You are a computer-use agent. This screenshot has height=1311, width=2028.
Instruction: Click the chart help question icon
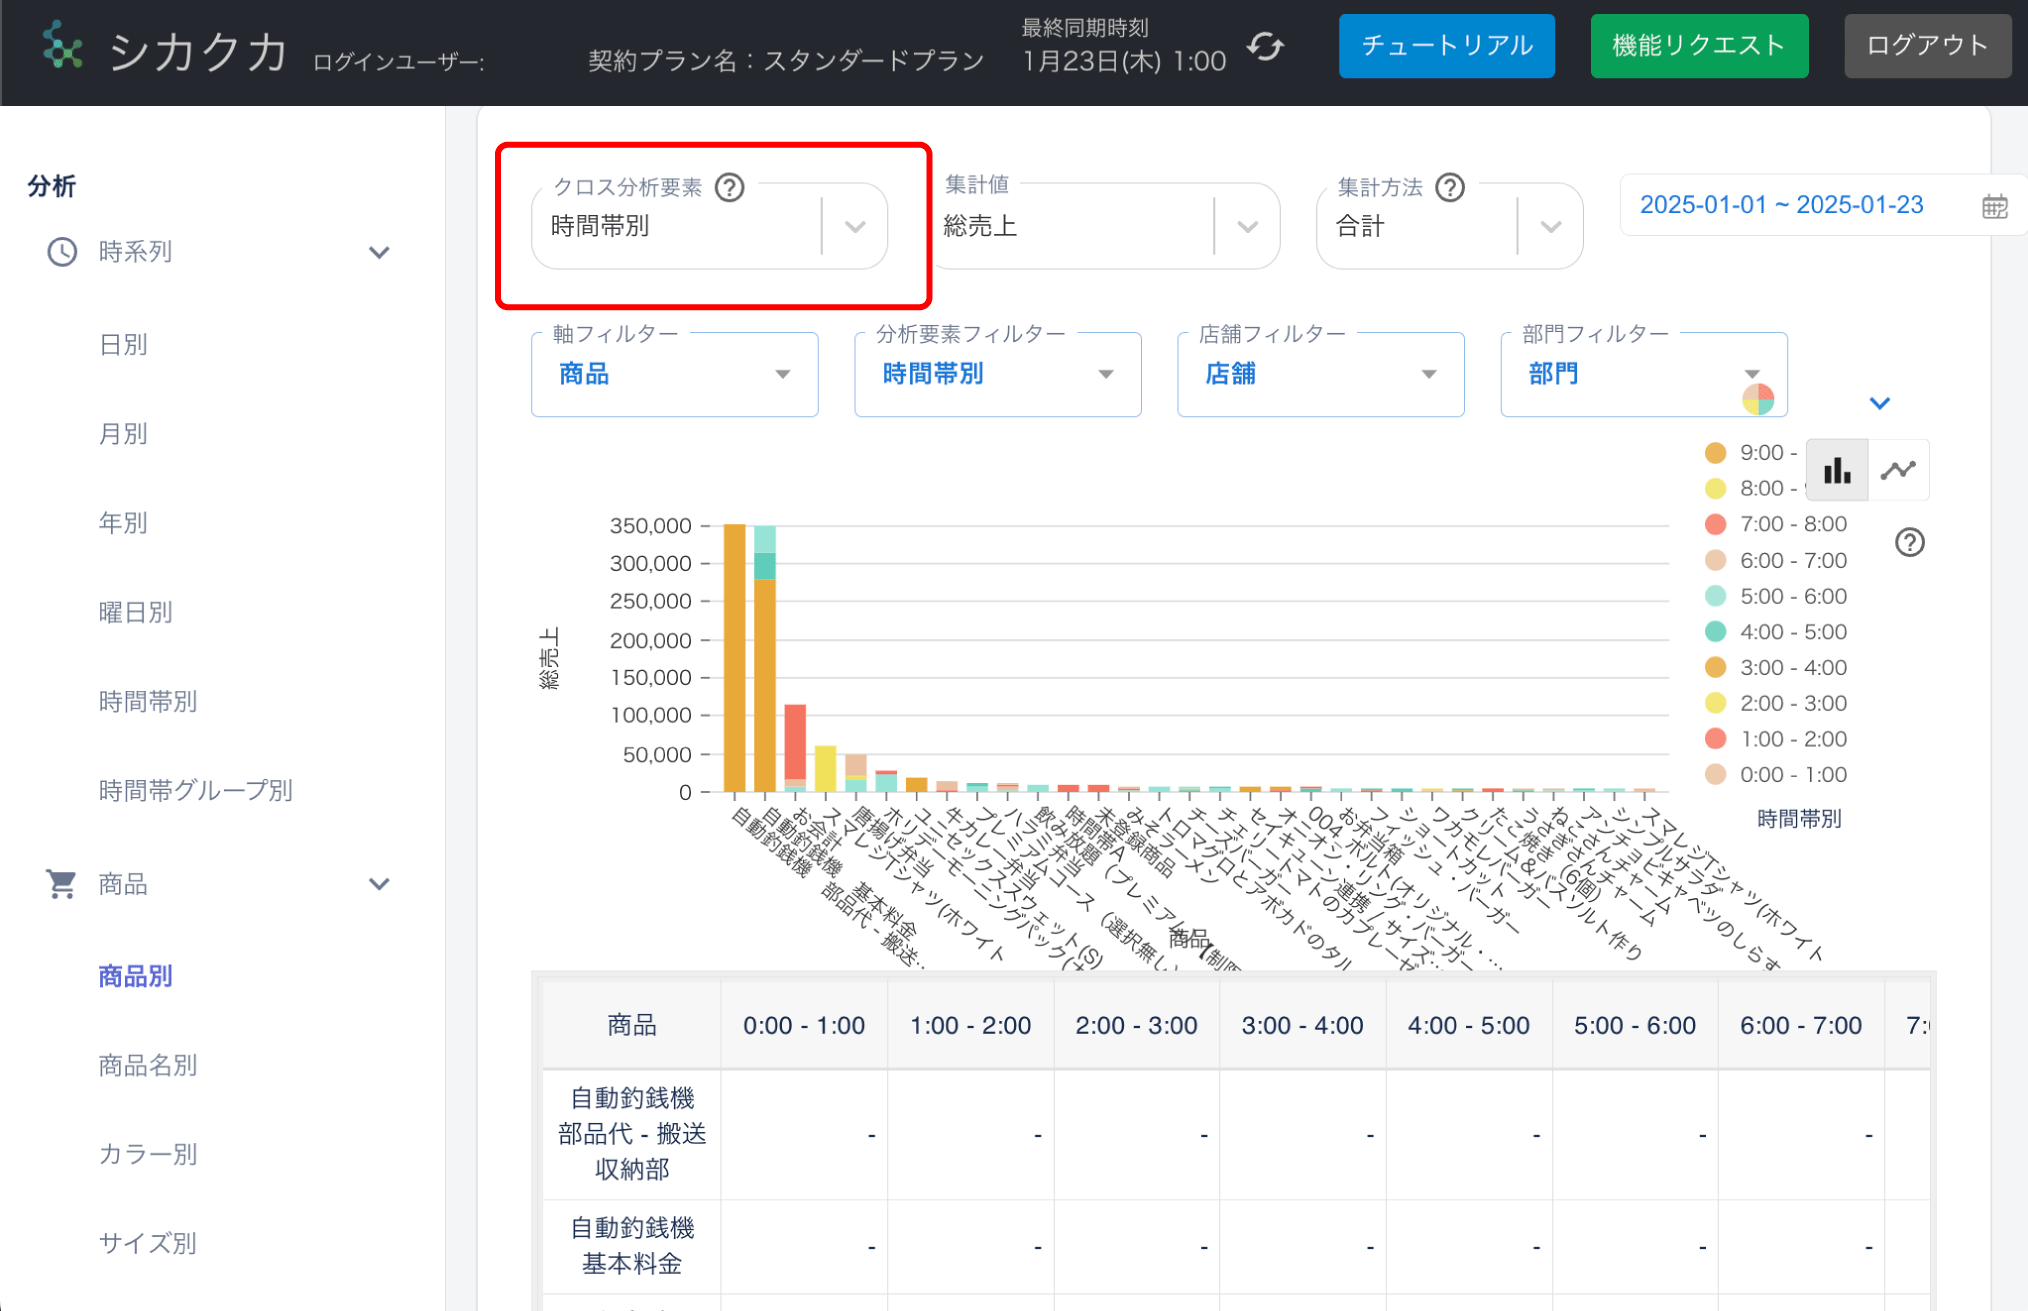click(1909, 542)
